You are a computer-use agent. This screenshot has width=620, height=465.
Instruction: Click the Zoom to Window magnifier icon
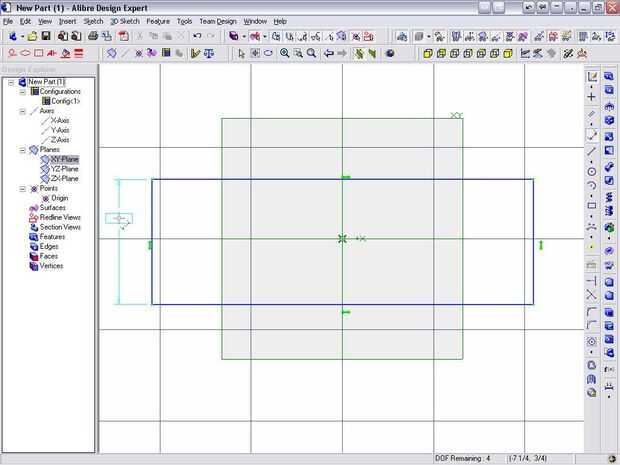[x=298, y=53]
